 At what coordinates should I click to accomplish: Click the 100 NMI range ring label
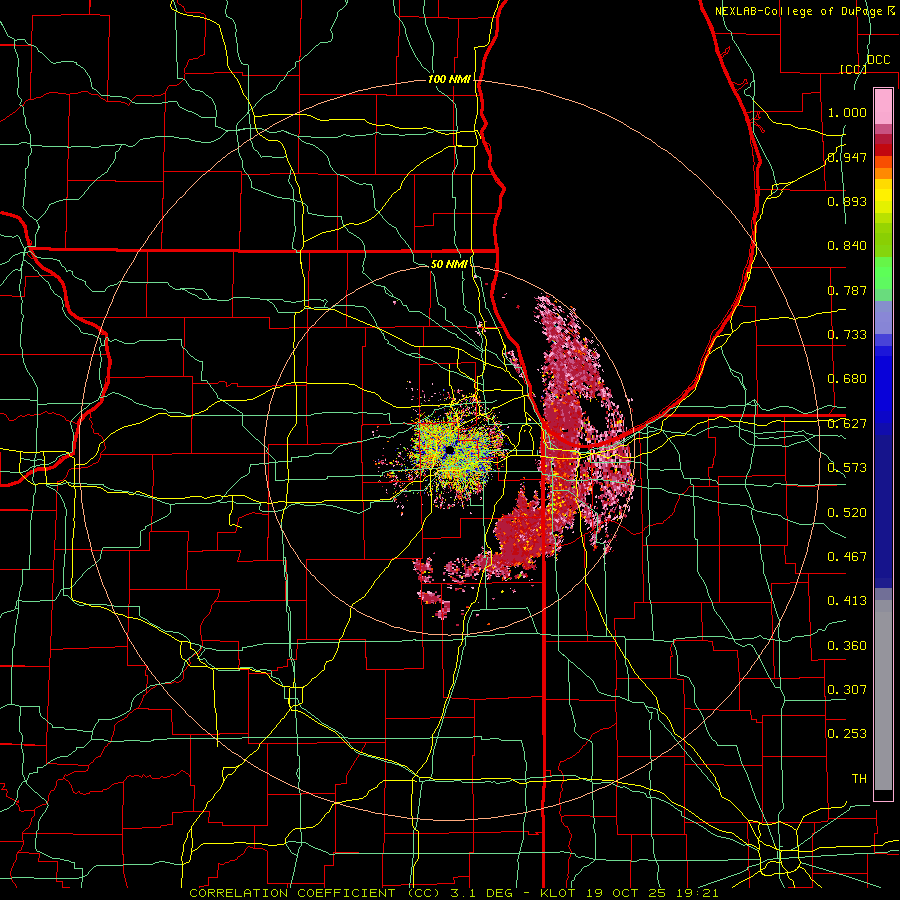point(449,79)
